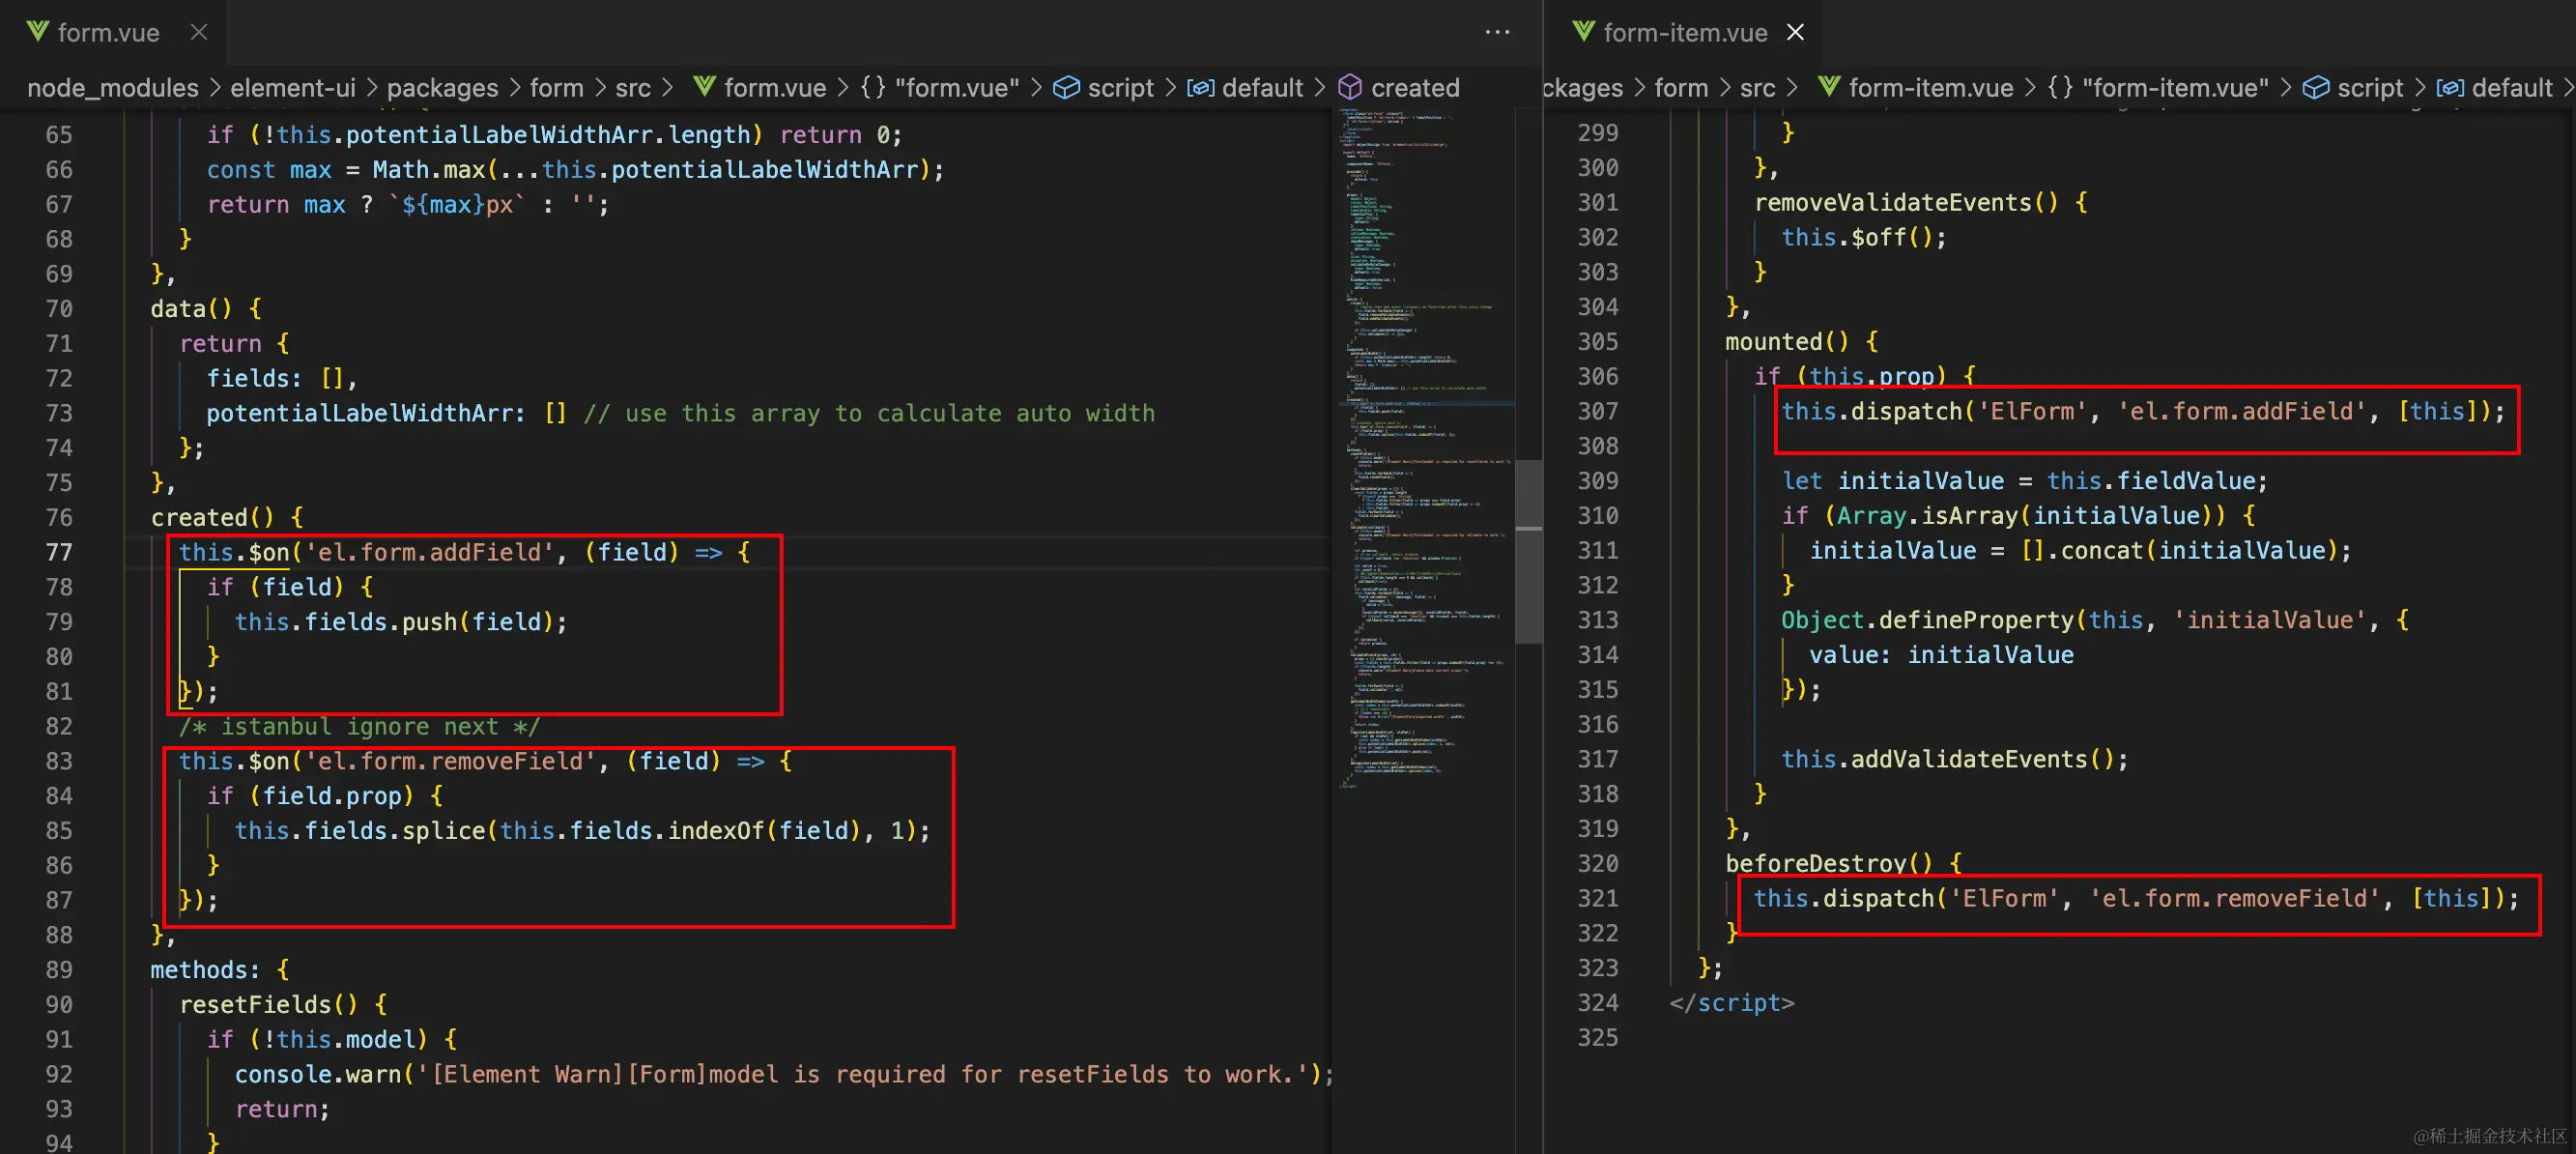Click line number 77 in form.vue
The height and width of the screenshot is (1154, 2576).
(x=59, y=552)
